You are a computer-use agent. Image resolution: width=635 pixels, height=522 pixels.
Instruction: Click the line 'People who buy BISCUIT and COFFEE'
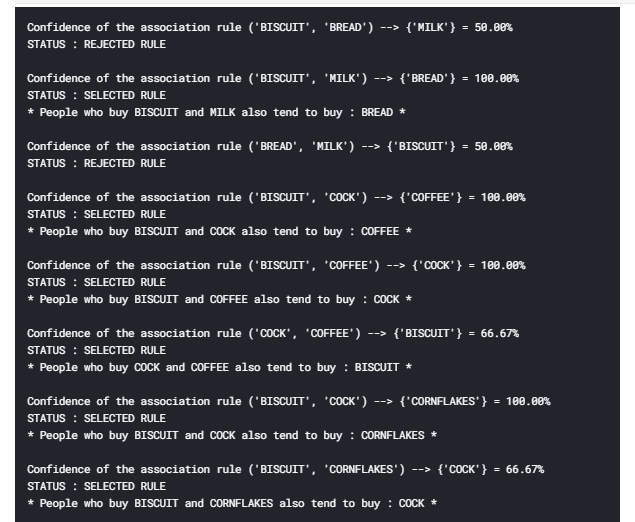tap(219, 299)
